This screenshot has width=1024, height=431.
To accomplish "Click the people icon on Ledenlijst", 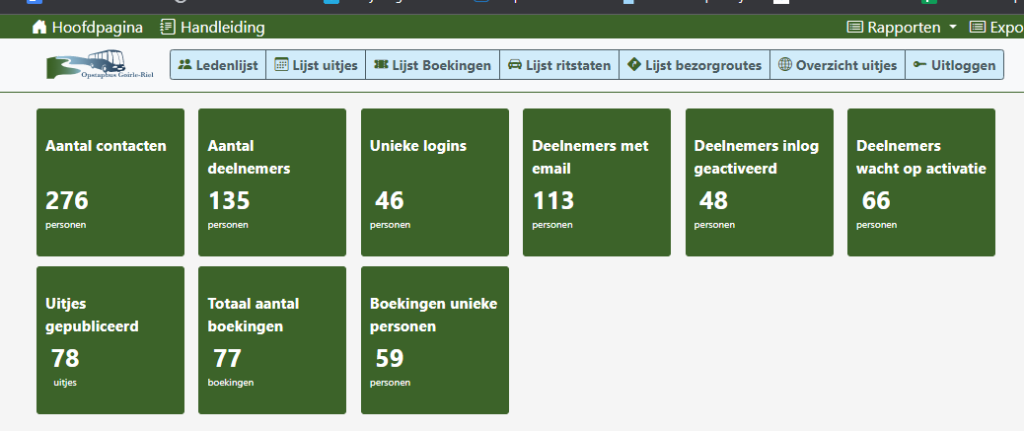I will [185, 65].
